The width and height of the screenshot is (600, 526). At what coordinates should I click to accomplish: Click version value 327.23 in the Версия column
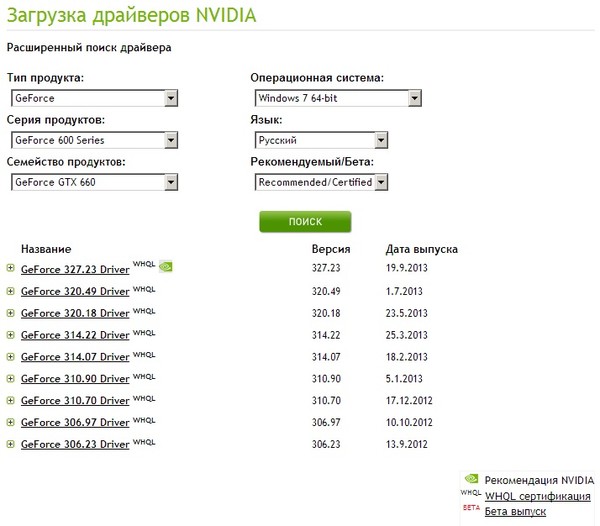tap(326, 268)
